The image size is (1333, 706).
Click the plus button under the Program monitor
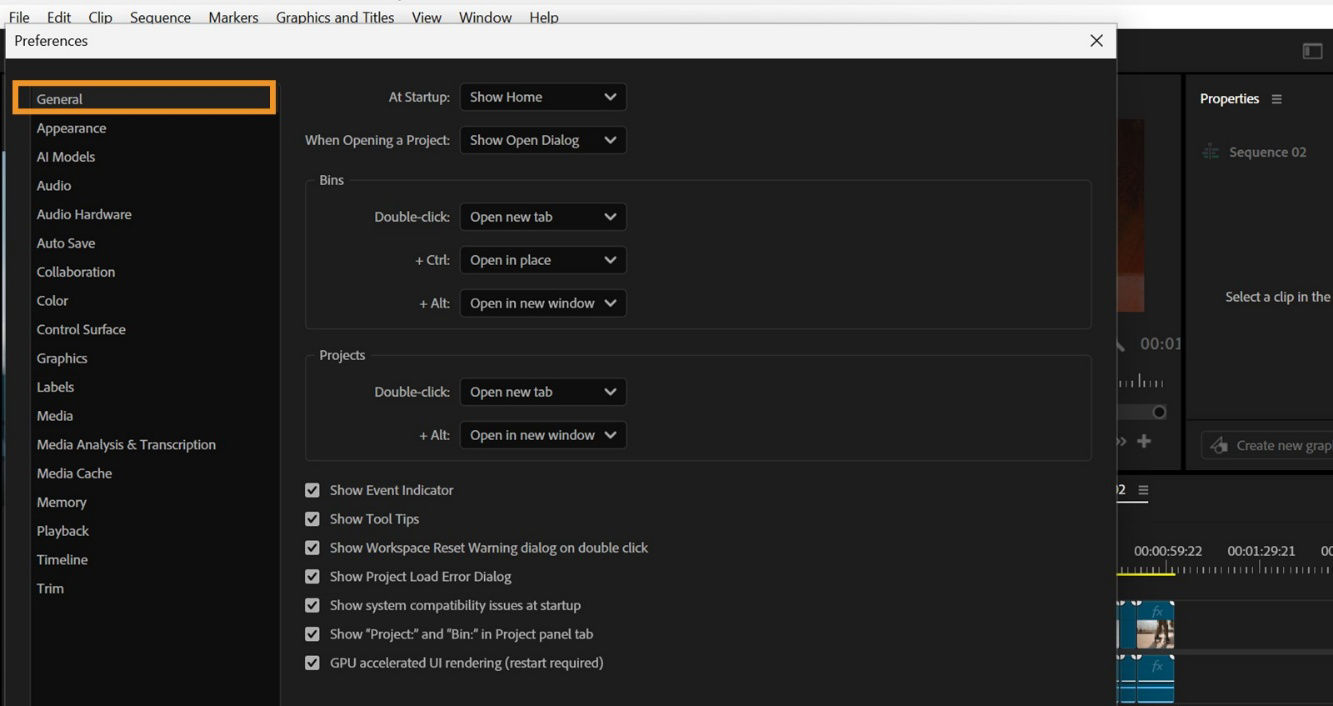[x=1144, y=440]
